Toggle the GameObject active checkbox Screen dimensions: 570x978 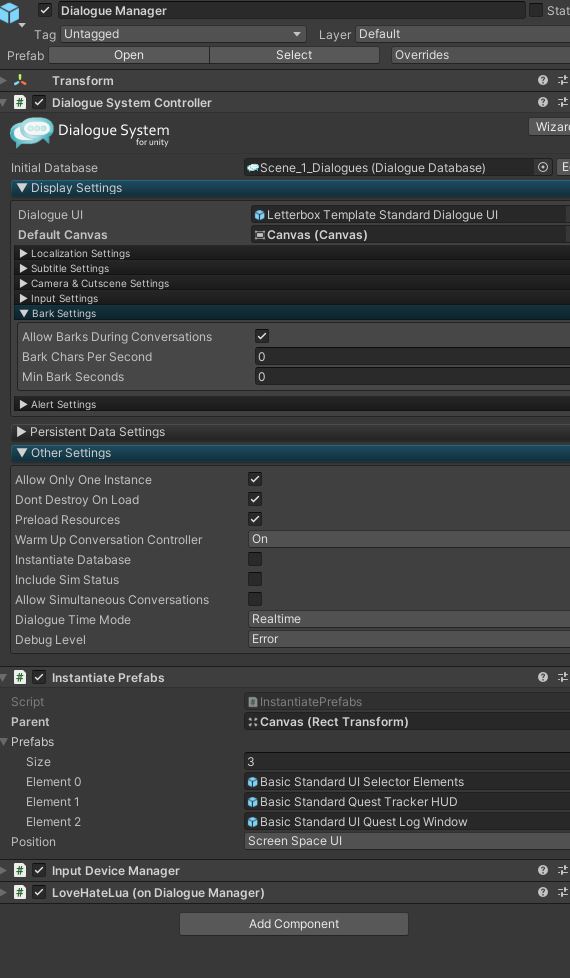pyautogui.click(x=45, y=11)
